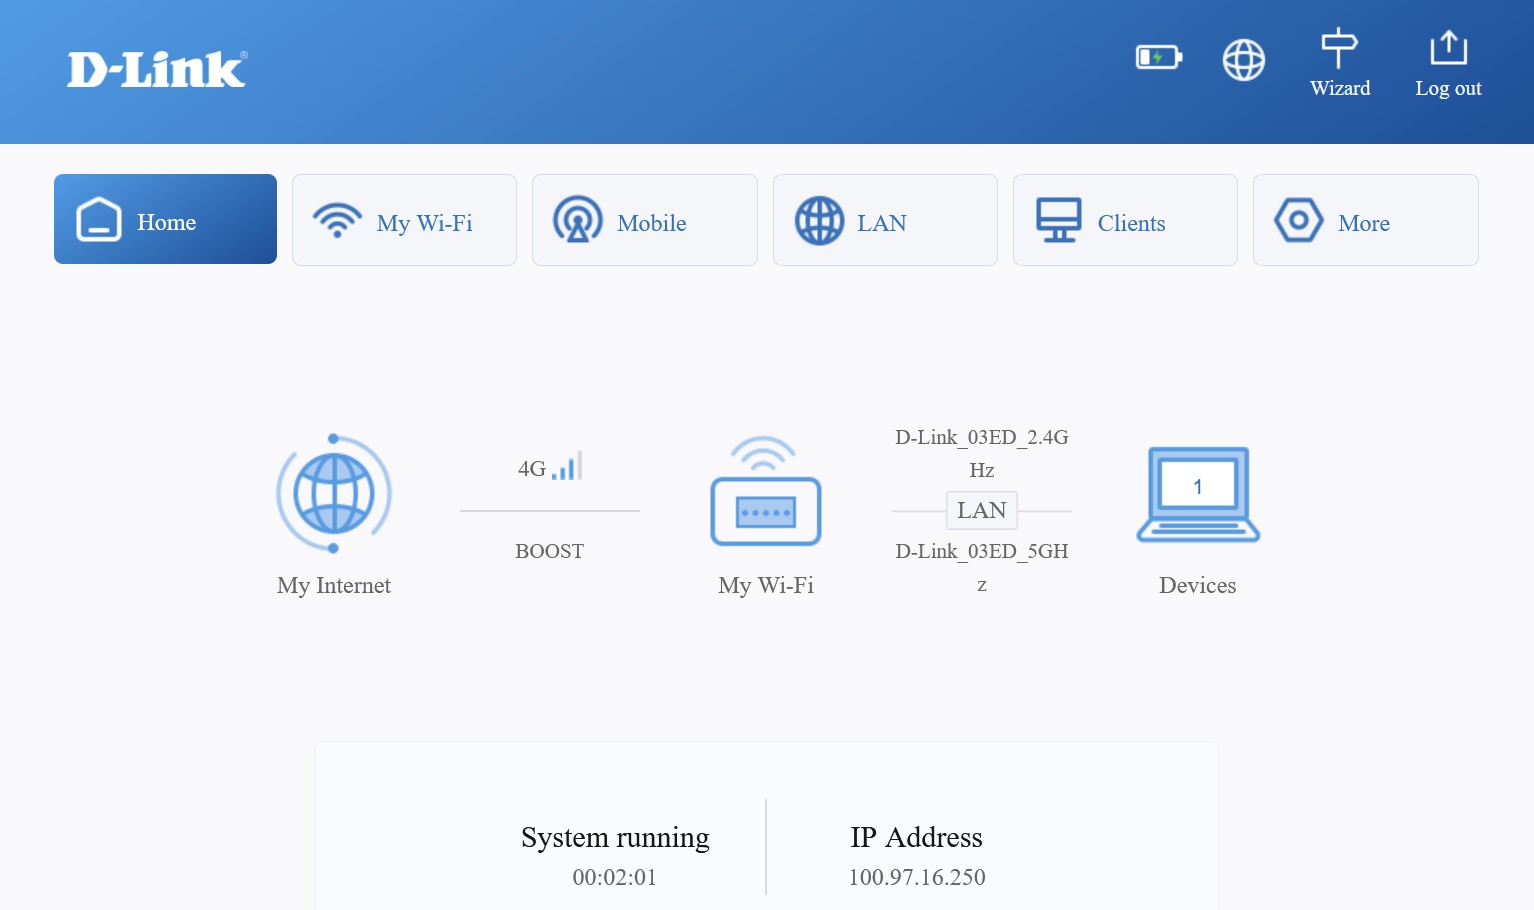
Task: Click the D-Link logo
Action: pos(156,68)
